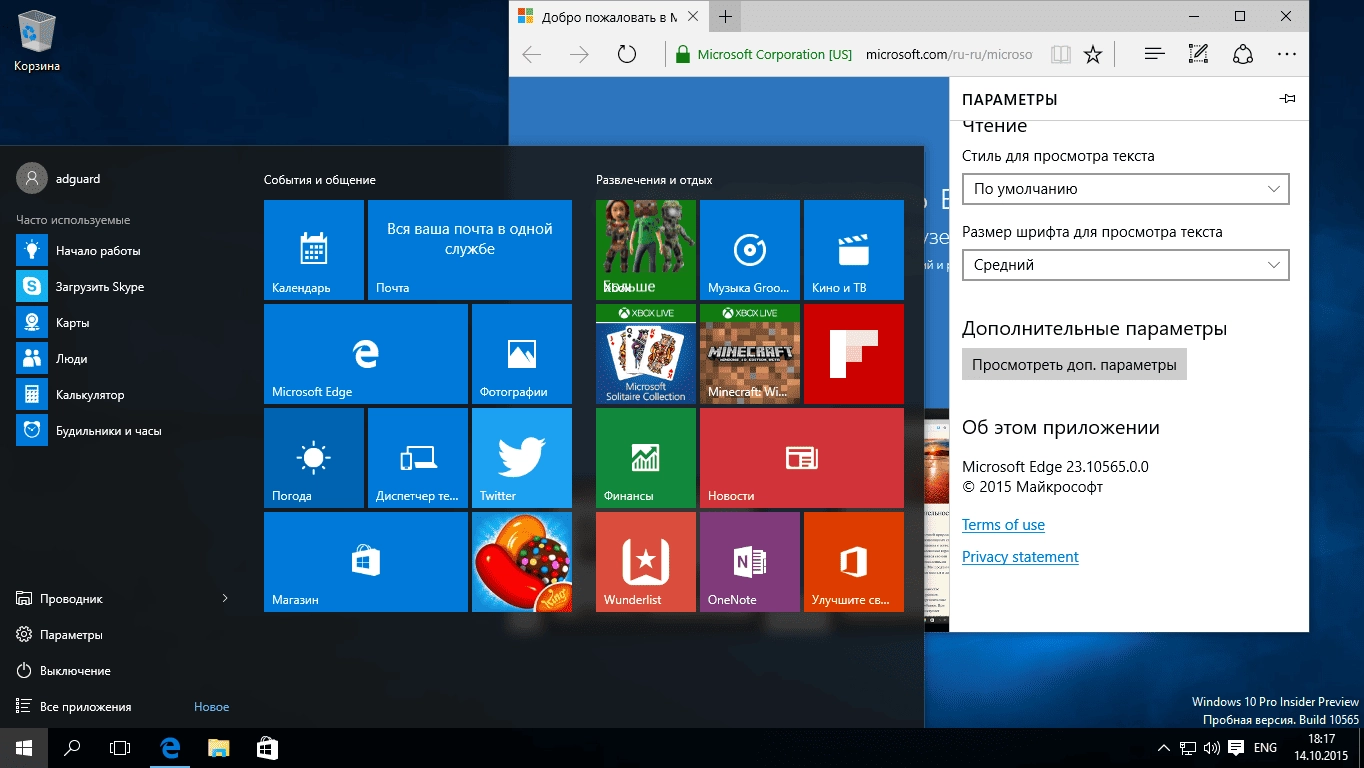Open the Minecraft tile
Viewport: 1364px width, 768px height.
[x=750, y=354]
